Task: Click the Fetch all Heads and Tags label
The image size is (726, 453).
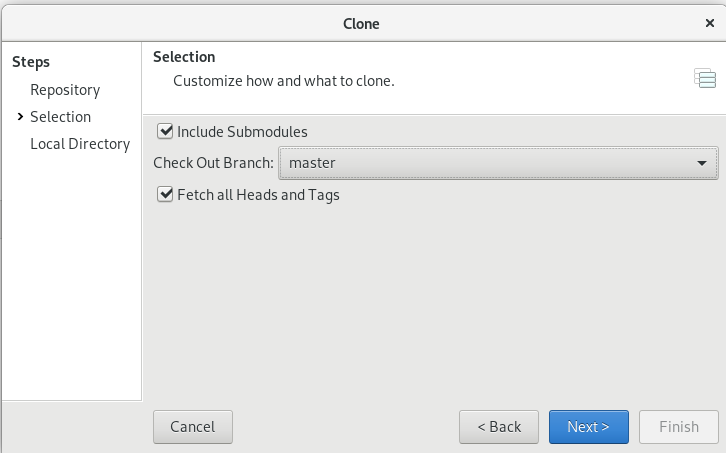Action: pyautogui.click(x=258, y=195)
